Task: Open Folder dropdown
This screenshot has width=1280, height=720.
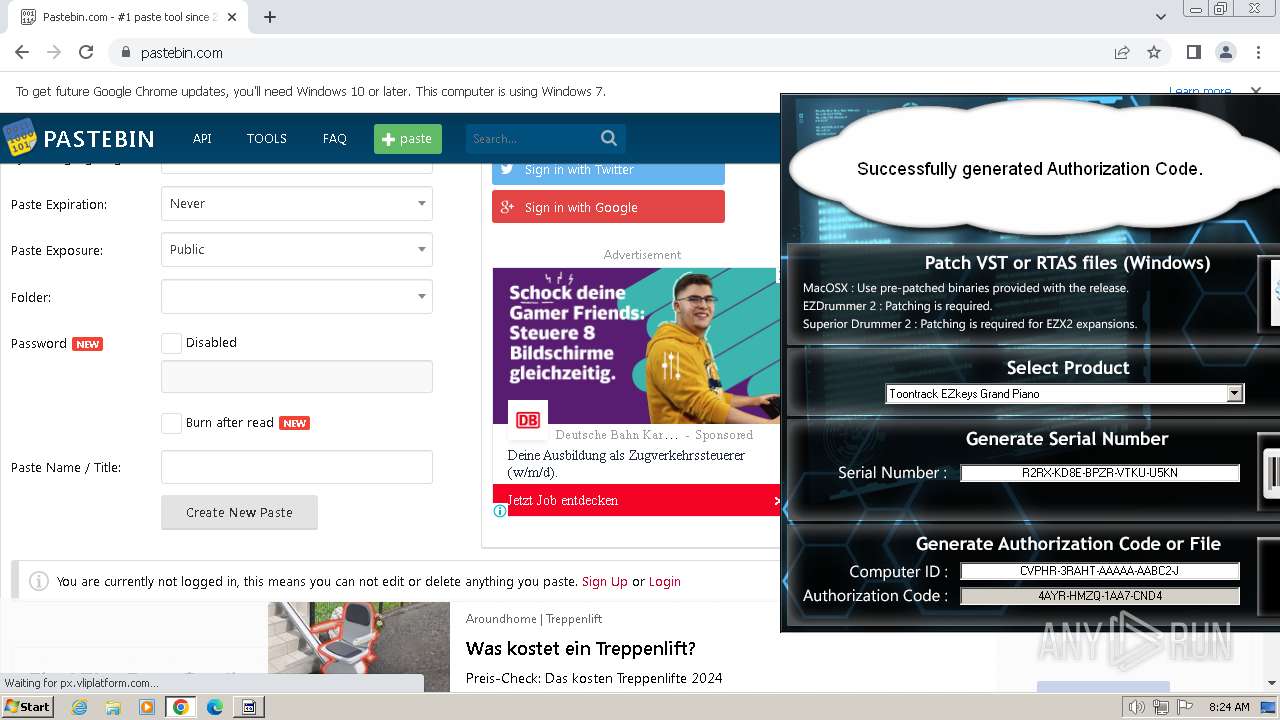Action: click(297, 297)
